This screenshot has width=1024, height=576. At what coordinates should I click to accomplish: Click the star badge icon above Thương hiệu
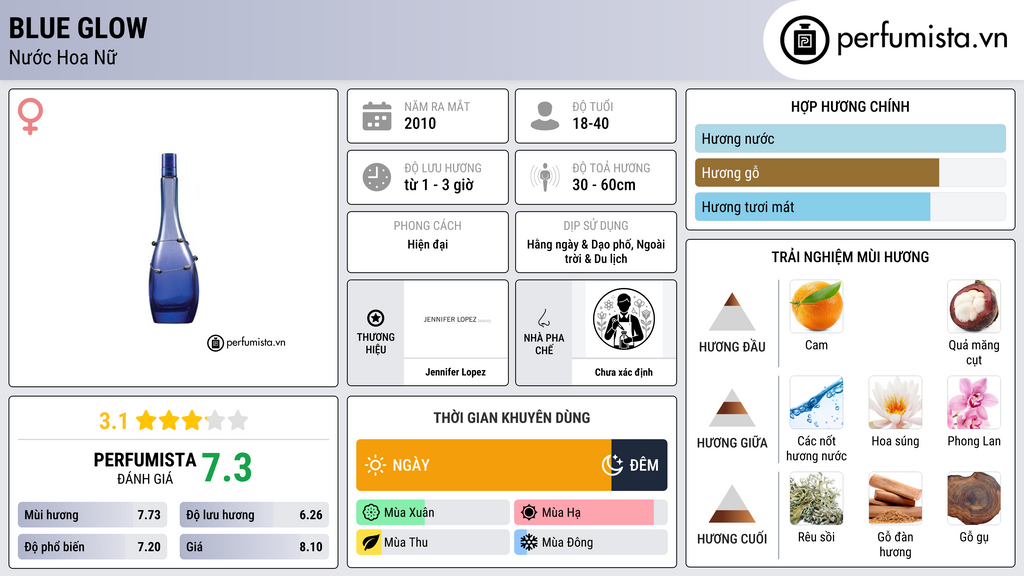[x=376, y=318]
